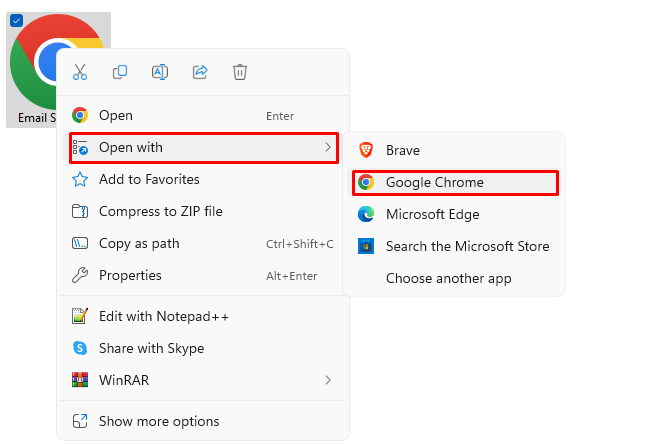The width and height of the screenshot is (671, 444).
Task: Click the Share icon
Action: coord(200,72)
